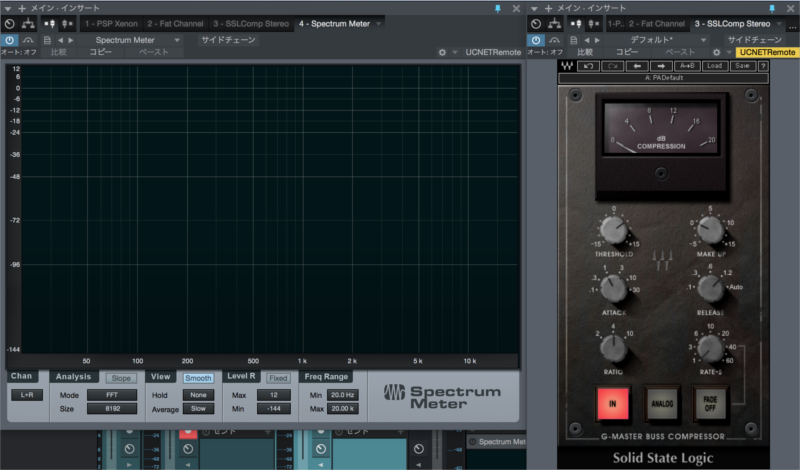Toggle the Fixed button in Level R section
The width and height of the screenshot is (800, 470).
tap(278, 378)
